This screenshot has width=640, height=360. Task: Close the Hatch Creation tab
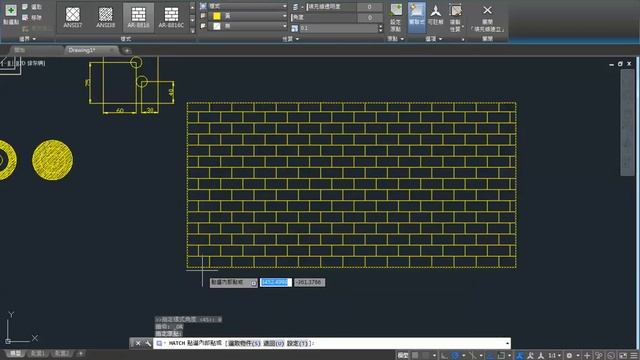[x=487, y=18]
